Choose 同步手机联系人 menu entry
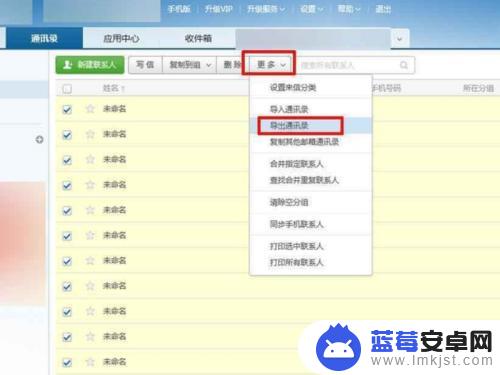500x375 pixels. pyautogui.click(x=311, y=224)
